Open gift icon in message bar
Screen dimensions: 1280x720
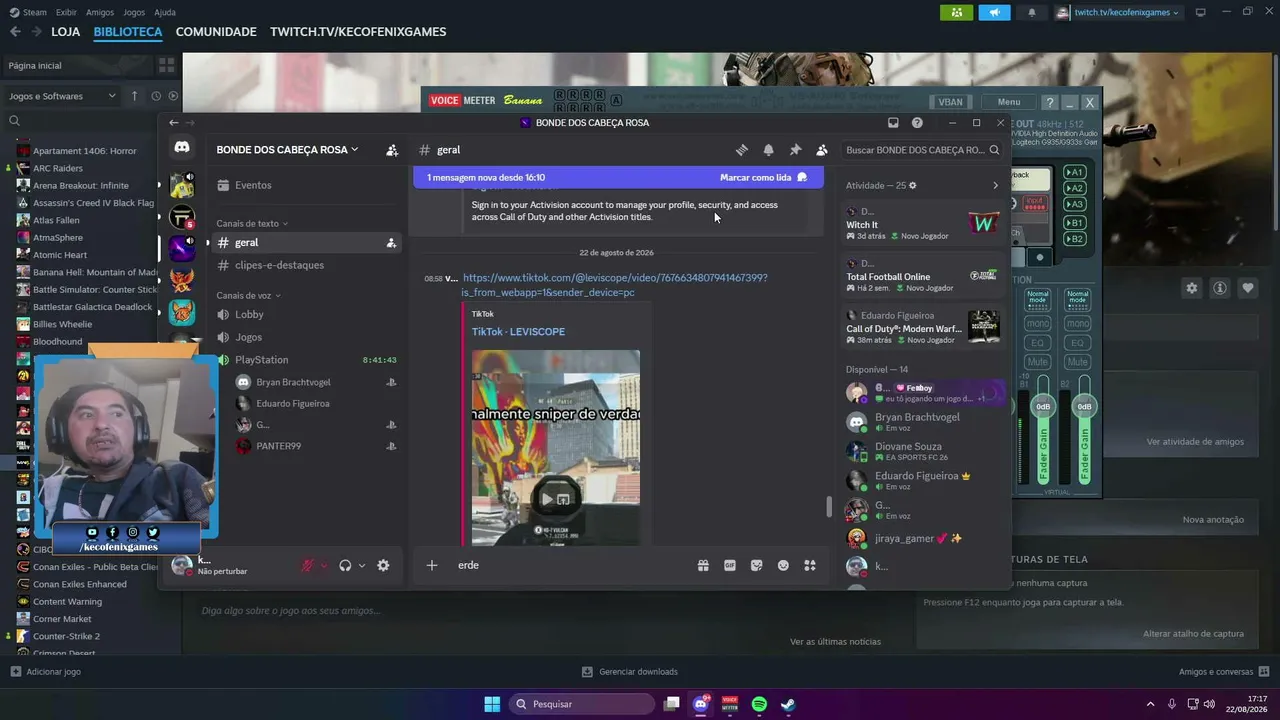703,565
